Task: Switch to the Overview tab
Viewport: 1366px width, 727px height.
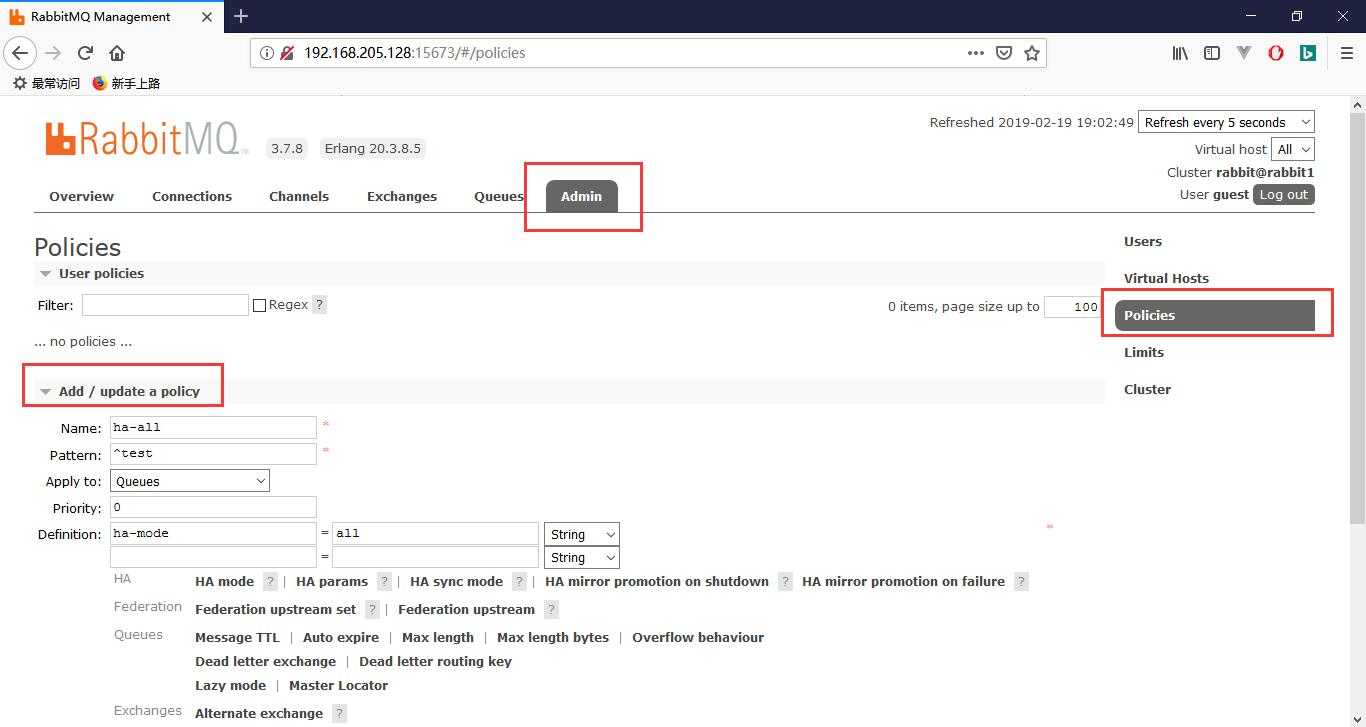Action: click(81, 196)
